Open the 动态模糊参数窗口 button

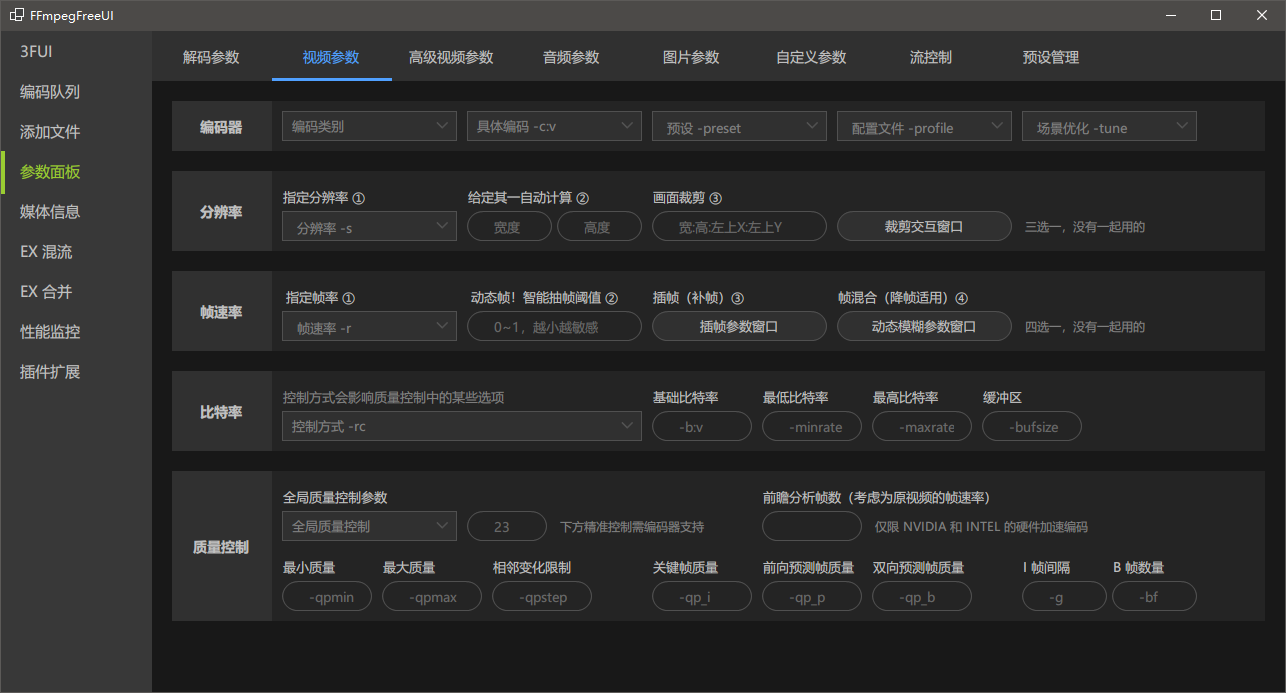point(924,326)
